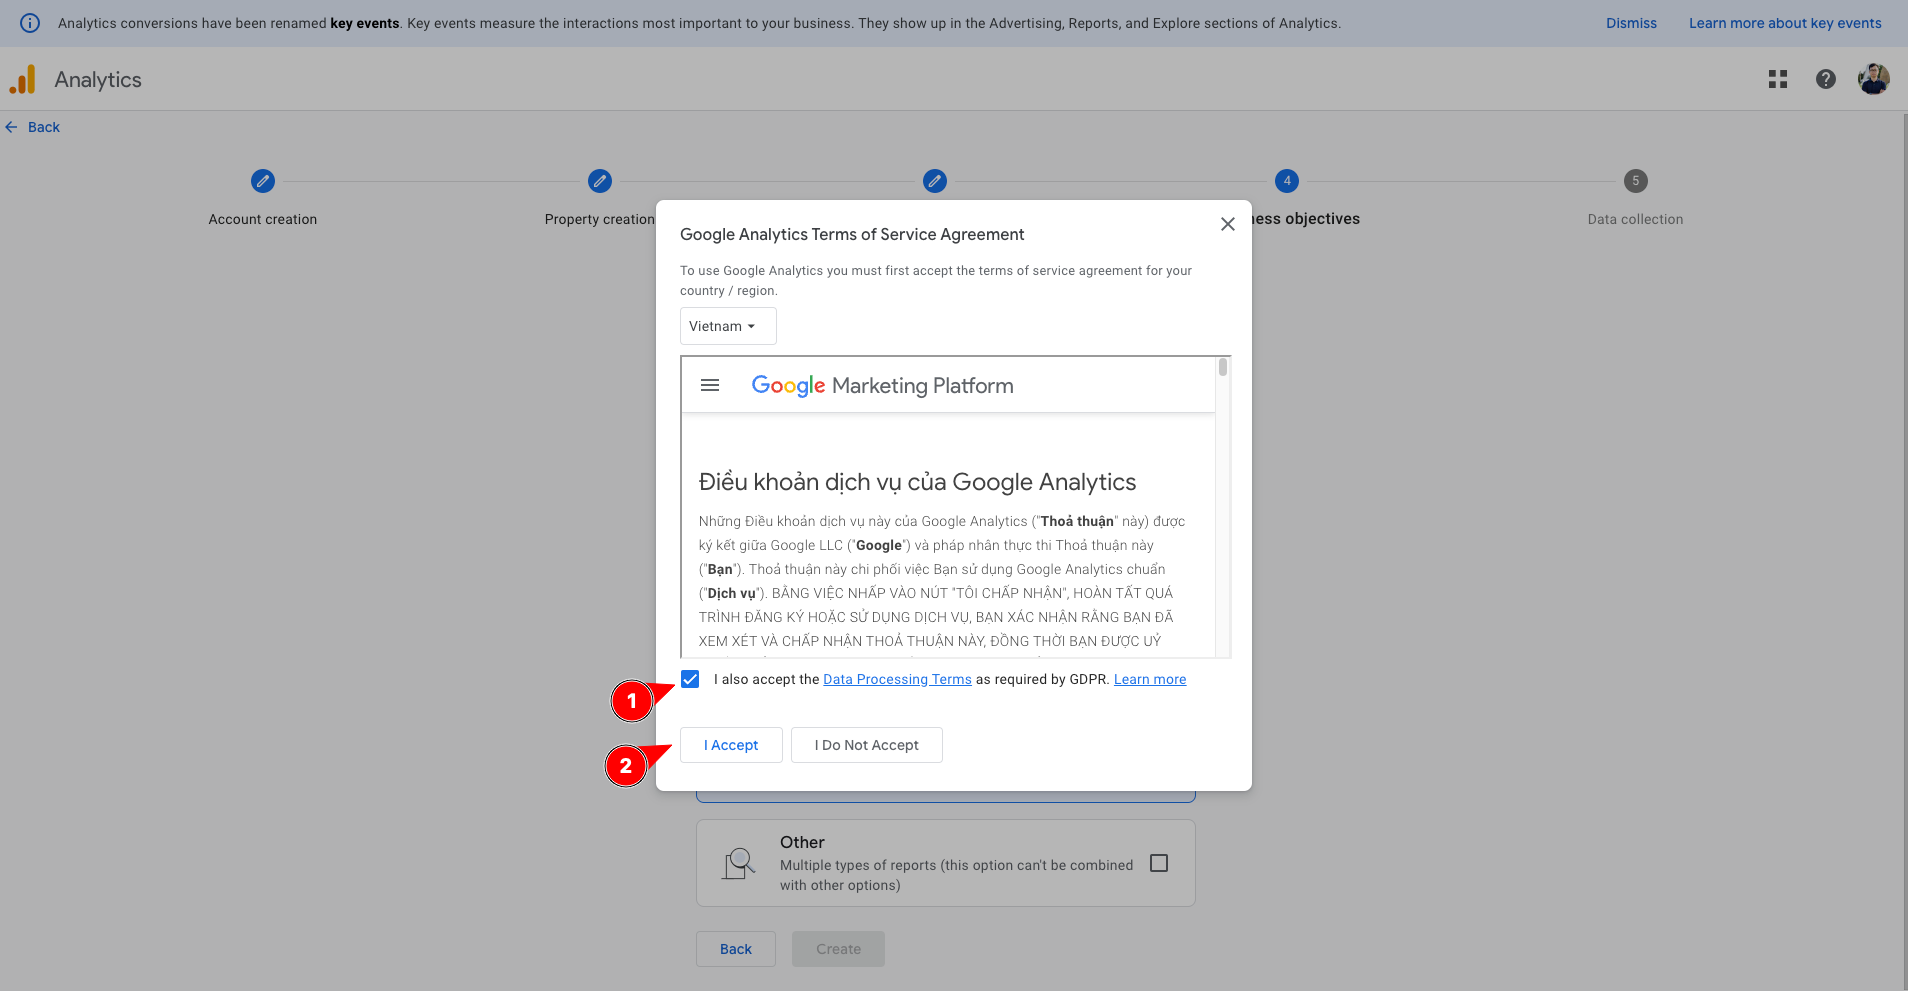Viewport: 1908px width, 991px height.
Task: Dismiss the key events notification
Action: click(1631, 23)
